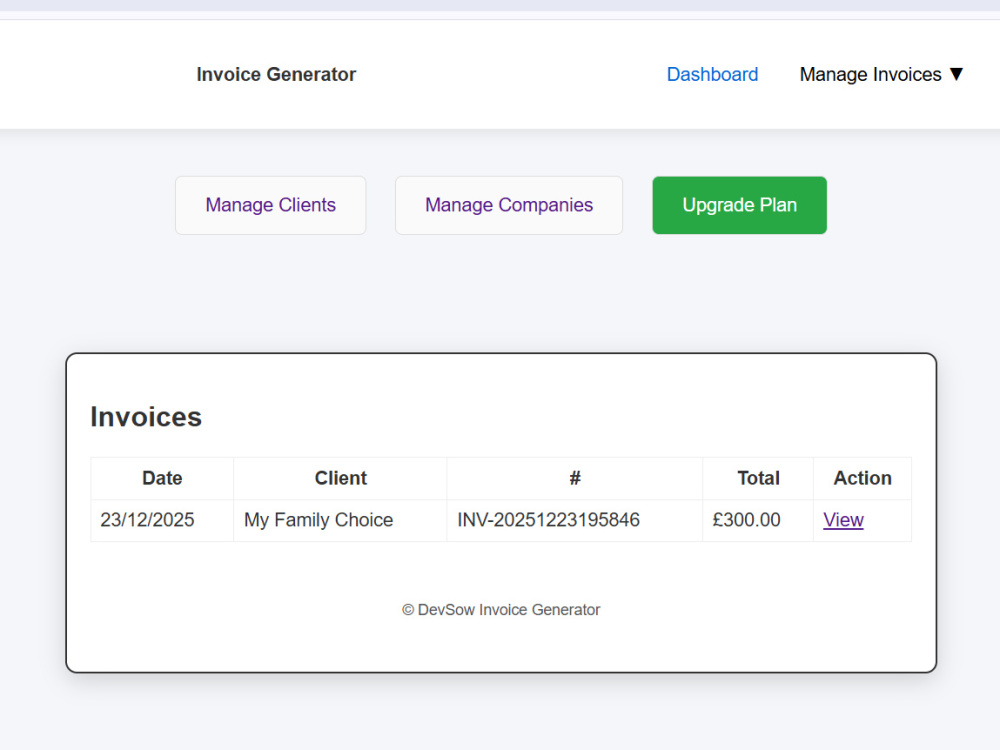The image size is (1000, 750).
Task: Click the Total column header
Action: click(x=758, y=478)
